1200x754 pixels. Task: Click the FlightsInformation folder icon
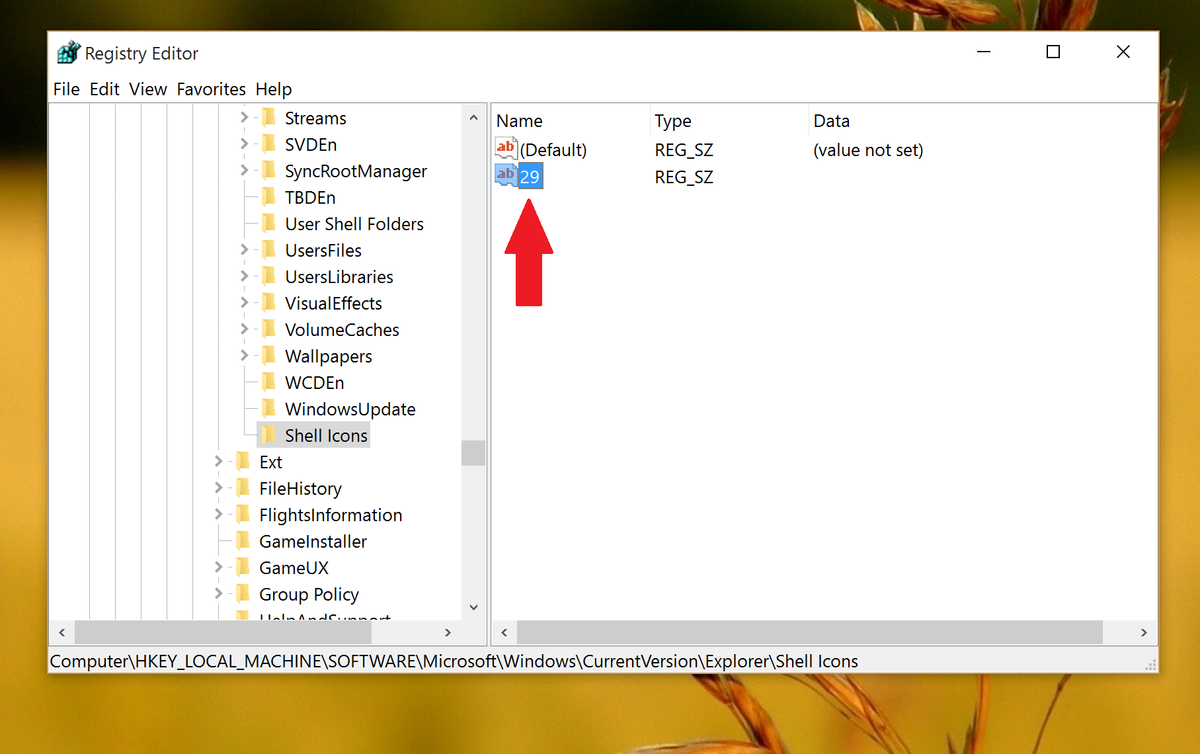pyautogui.click(x=241, y=515)
